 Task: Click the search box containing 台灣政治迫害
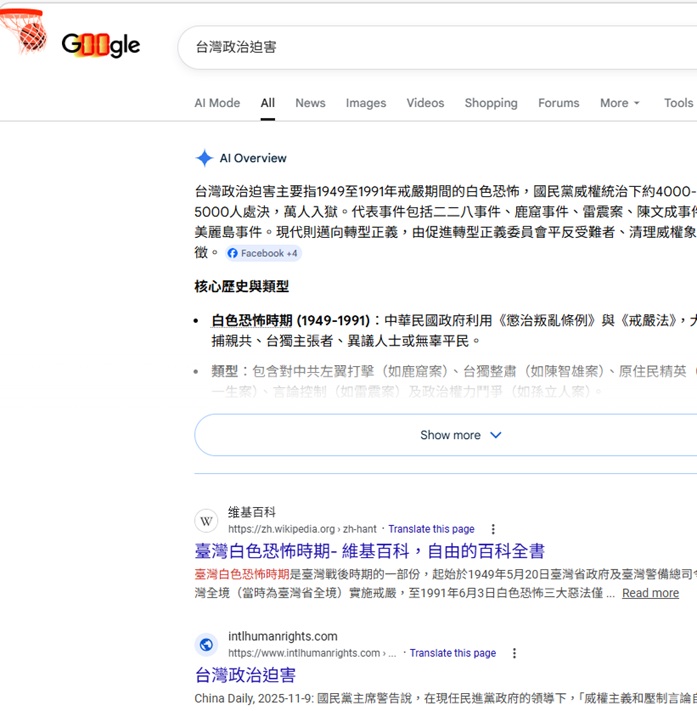tap(430, 47)
